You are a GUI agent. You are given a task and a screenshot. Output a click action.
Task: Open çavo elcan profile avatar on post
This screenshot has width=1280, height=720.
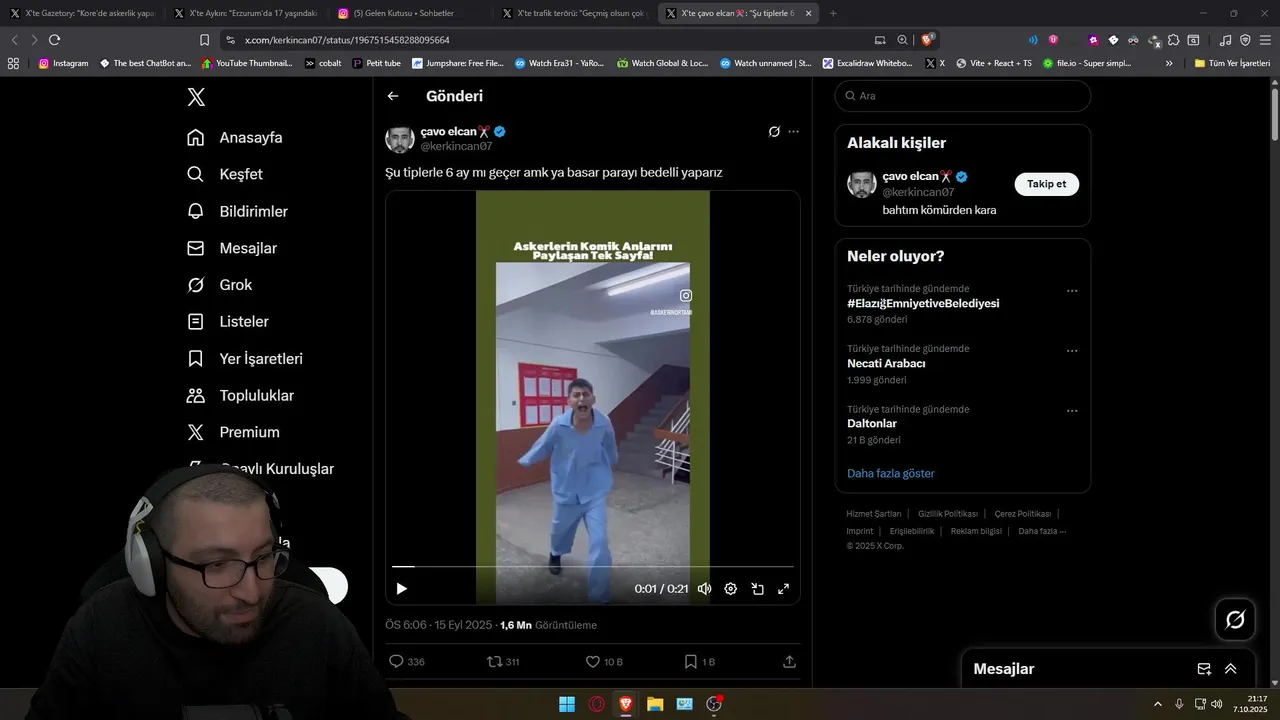[400, 139]
